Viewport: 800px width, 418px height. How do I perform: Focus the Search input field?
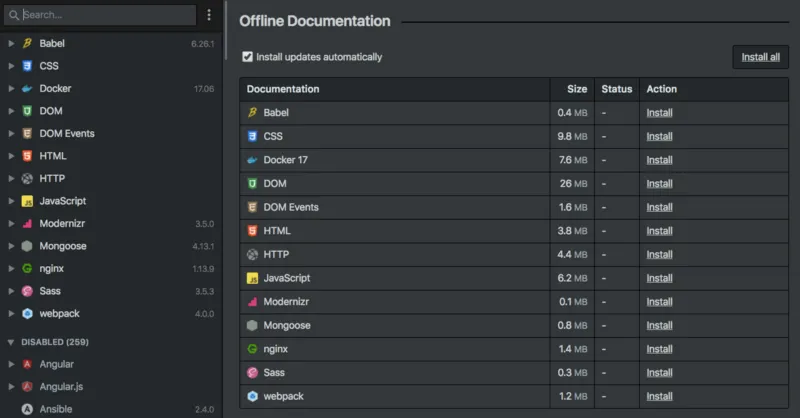100,15
